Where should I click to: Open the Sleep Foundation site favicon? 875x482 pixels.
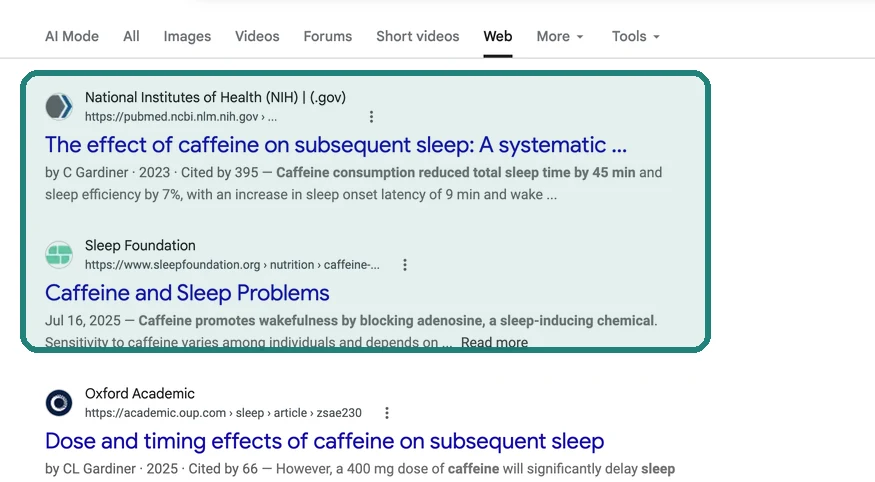[x=59, y=255]
